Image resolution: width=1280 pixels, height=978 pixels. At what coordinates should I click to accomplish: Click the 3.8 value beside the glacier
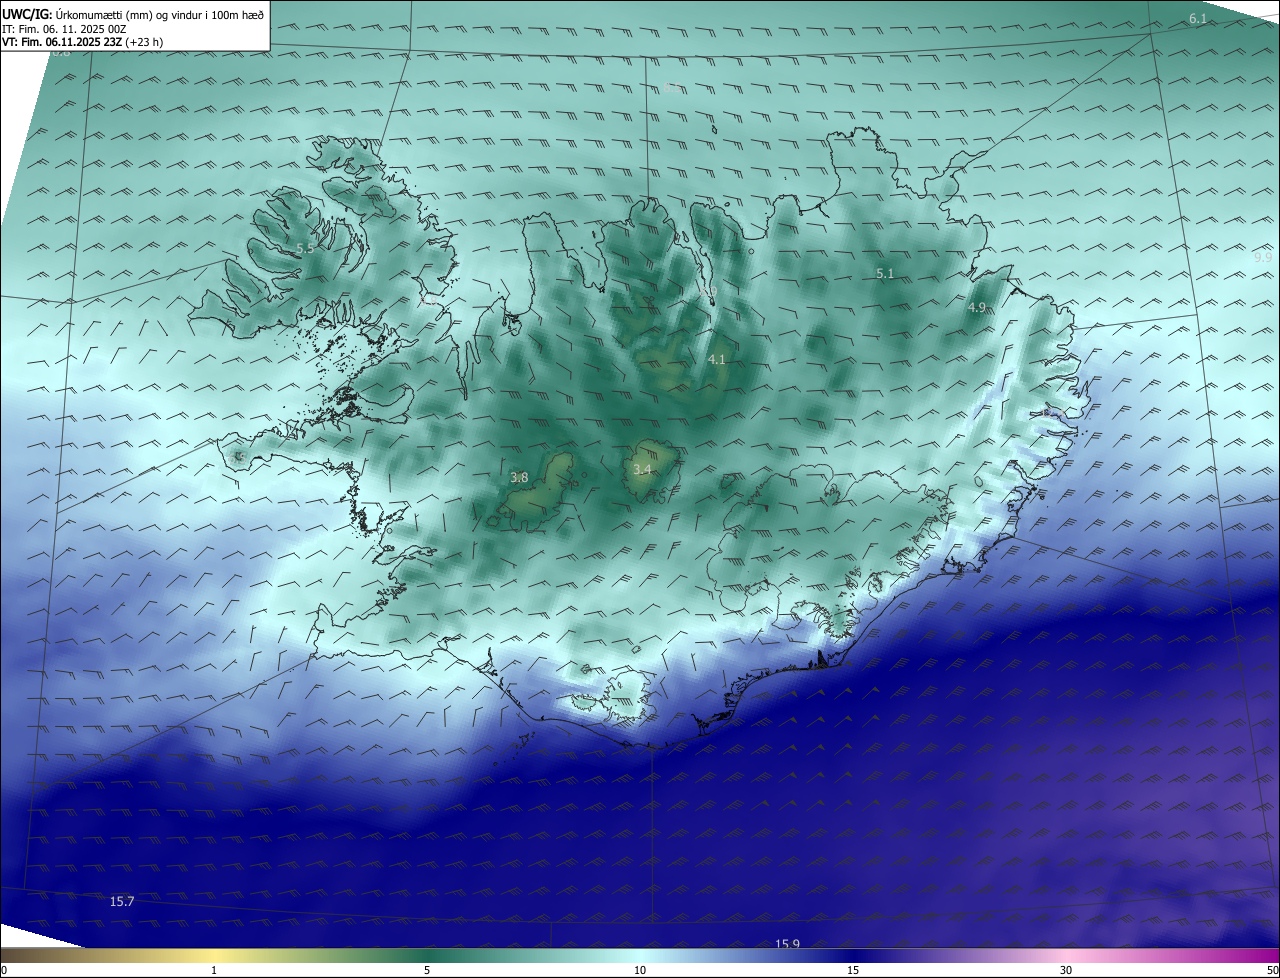coord(519,478)
